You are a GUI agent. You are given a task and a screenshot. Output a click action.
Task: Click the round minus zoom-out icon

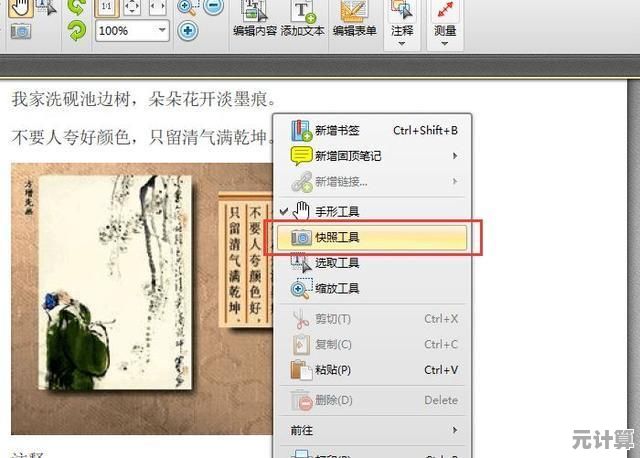pos(212,7)
